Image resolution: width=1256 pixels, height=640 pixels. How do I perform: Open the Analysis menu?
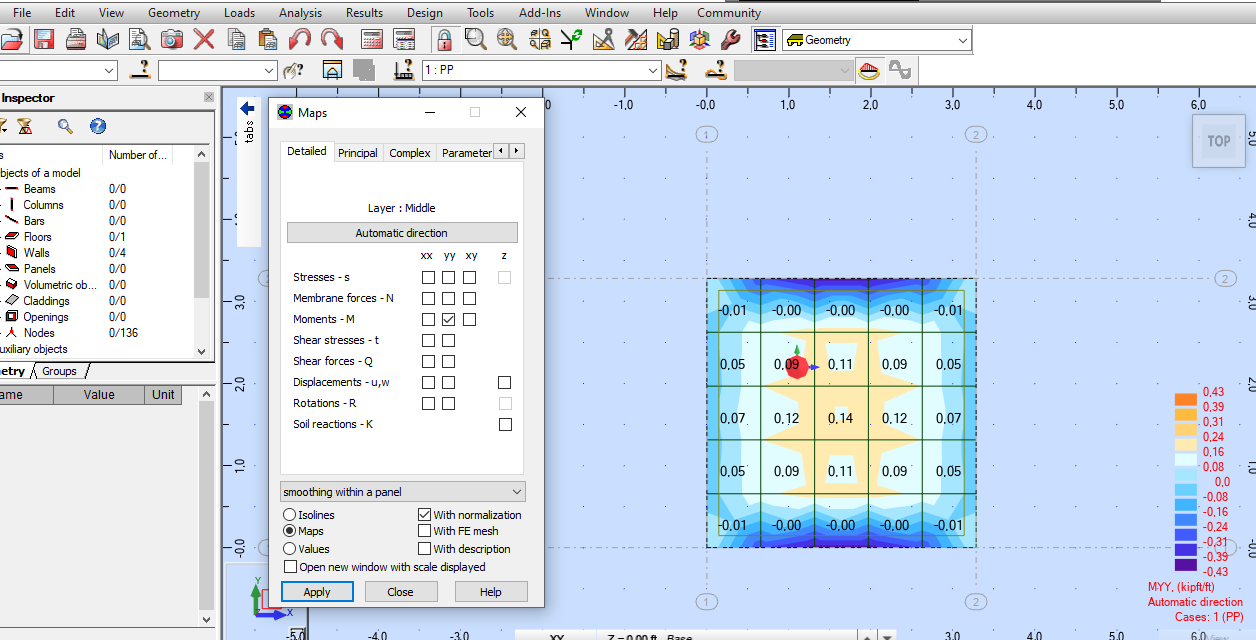tap(300, 13)
